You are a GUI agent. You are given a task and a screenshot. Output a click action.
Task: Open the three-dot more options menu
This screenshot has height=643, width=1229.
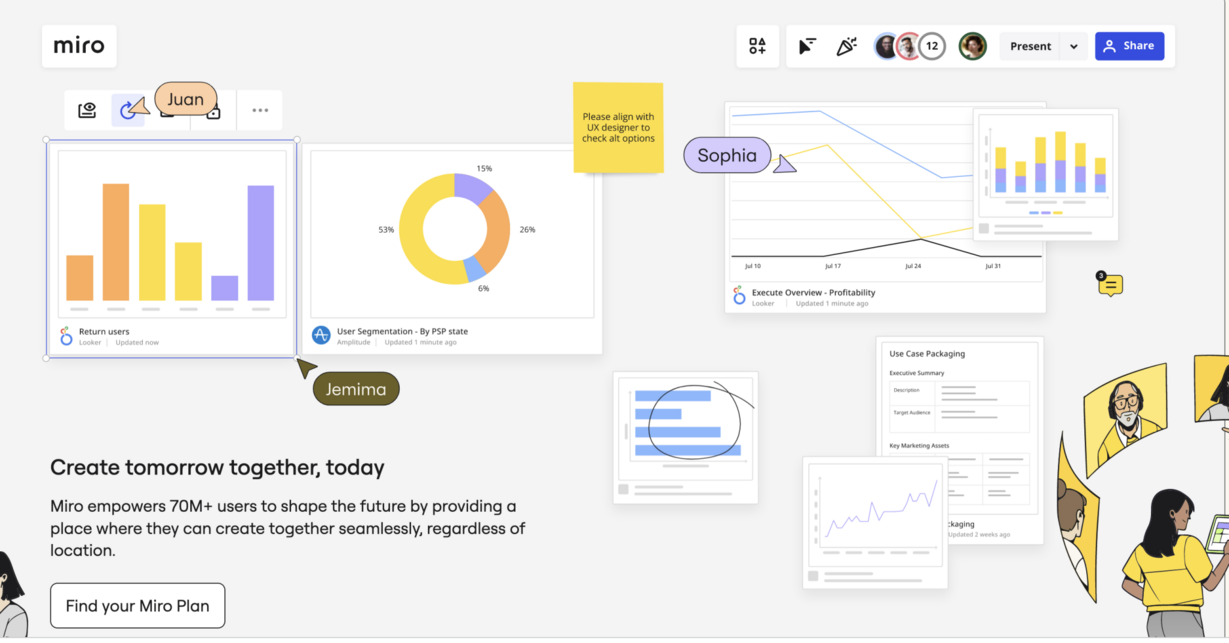point(260,111)
